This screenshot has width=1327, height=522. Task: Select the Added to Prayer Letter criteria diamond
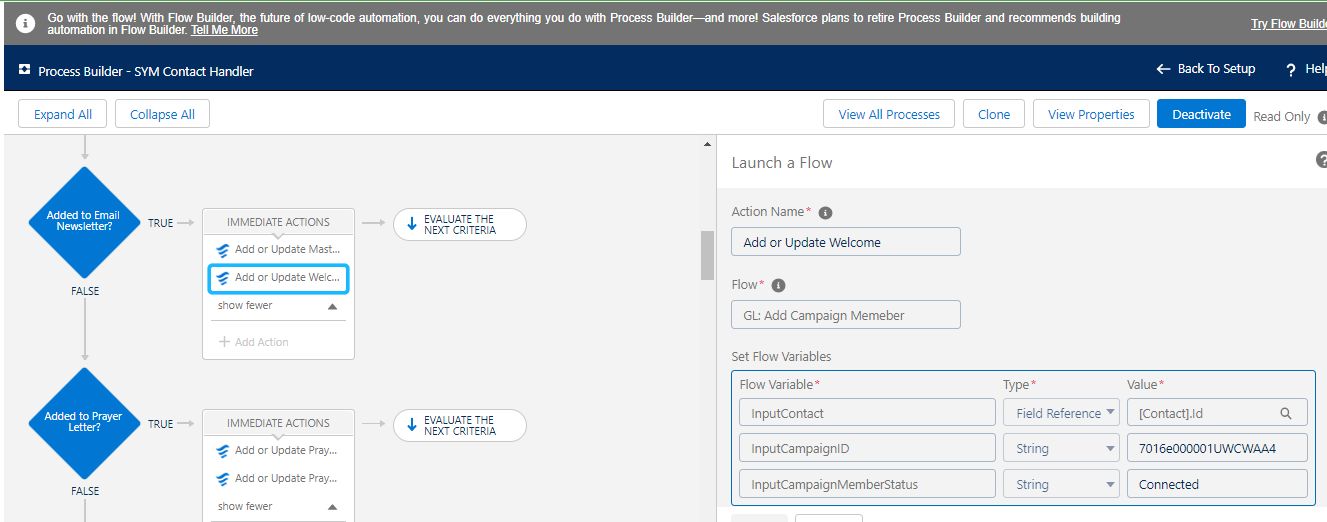pos(84,423)
